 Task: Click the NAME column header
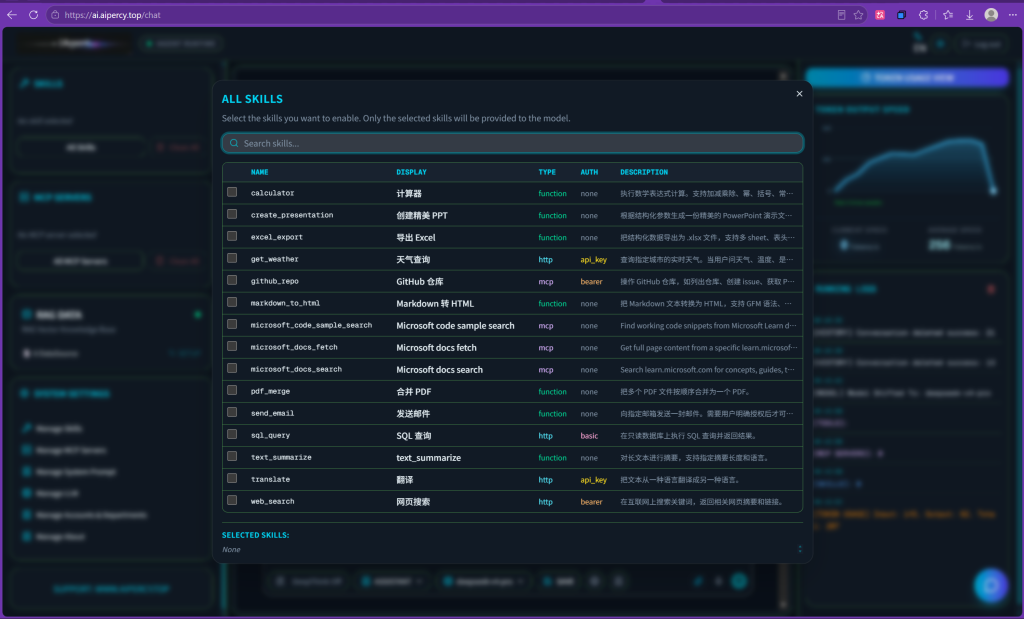[259, 172]
